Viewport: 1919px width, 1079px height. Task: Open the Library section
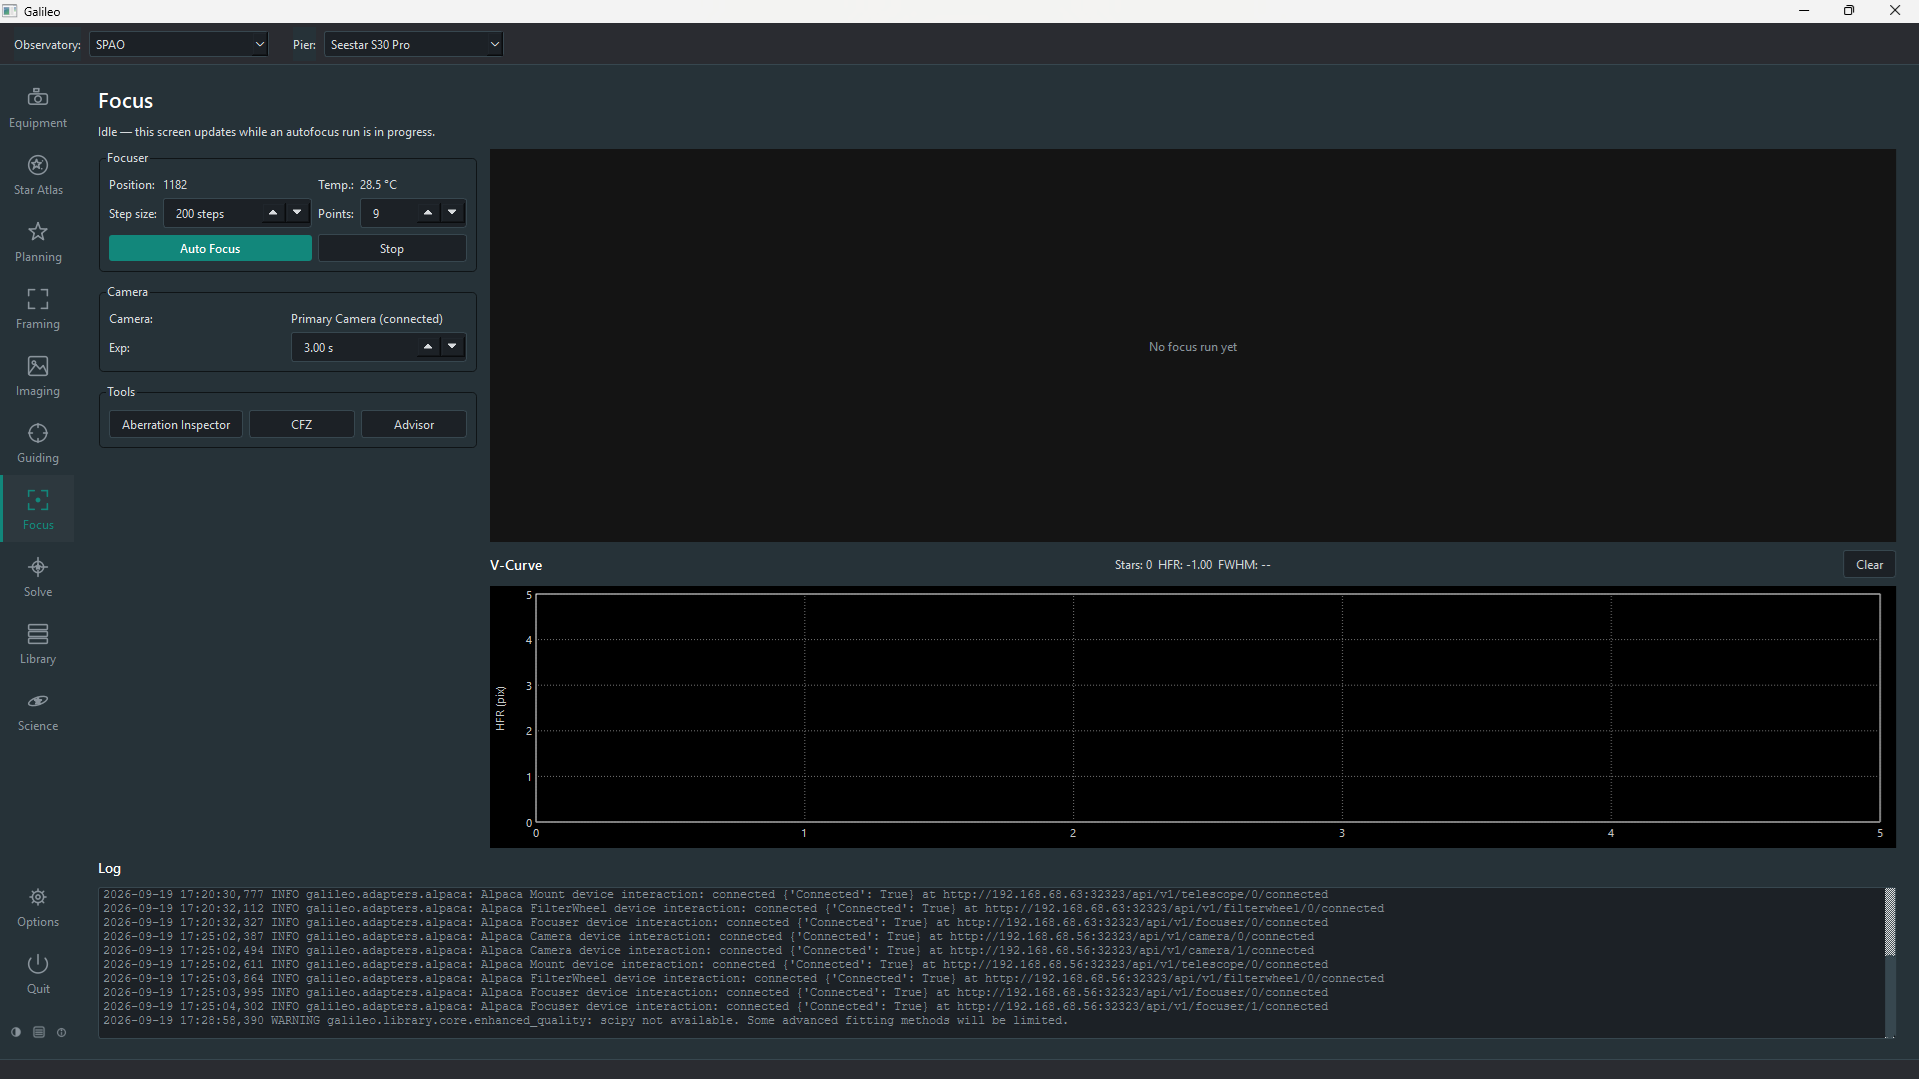38,644
